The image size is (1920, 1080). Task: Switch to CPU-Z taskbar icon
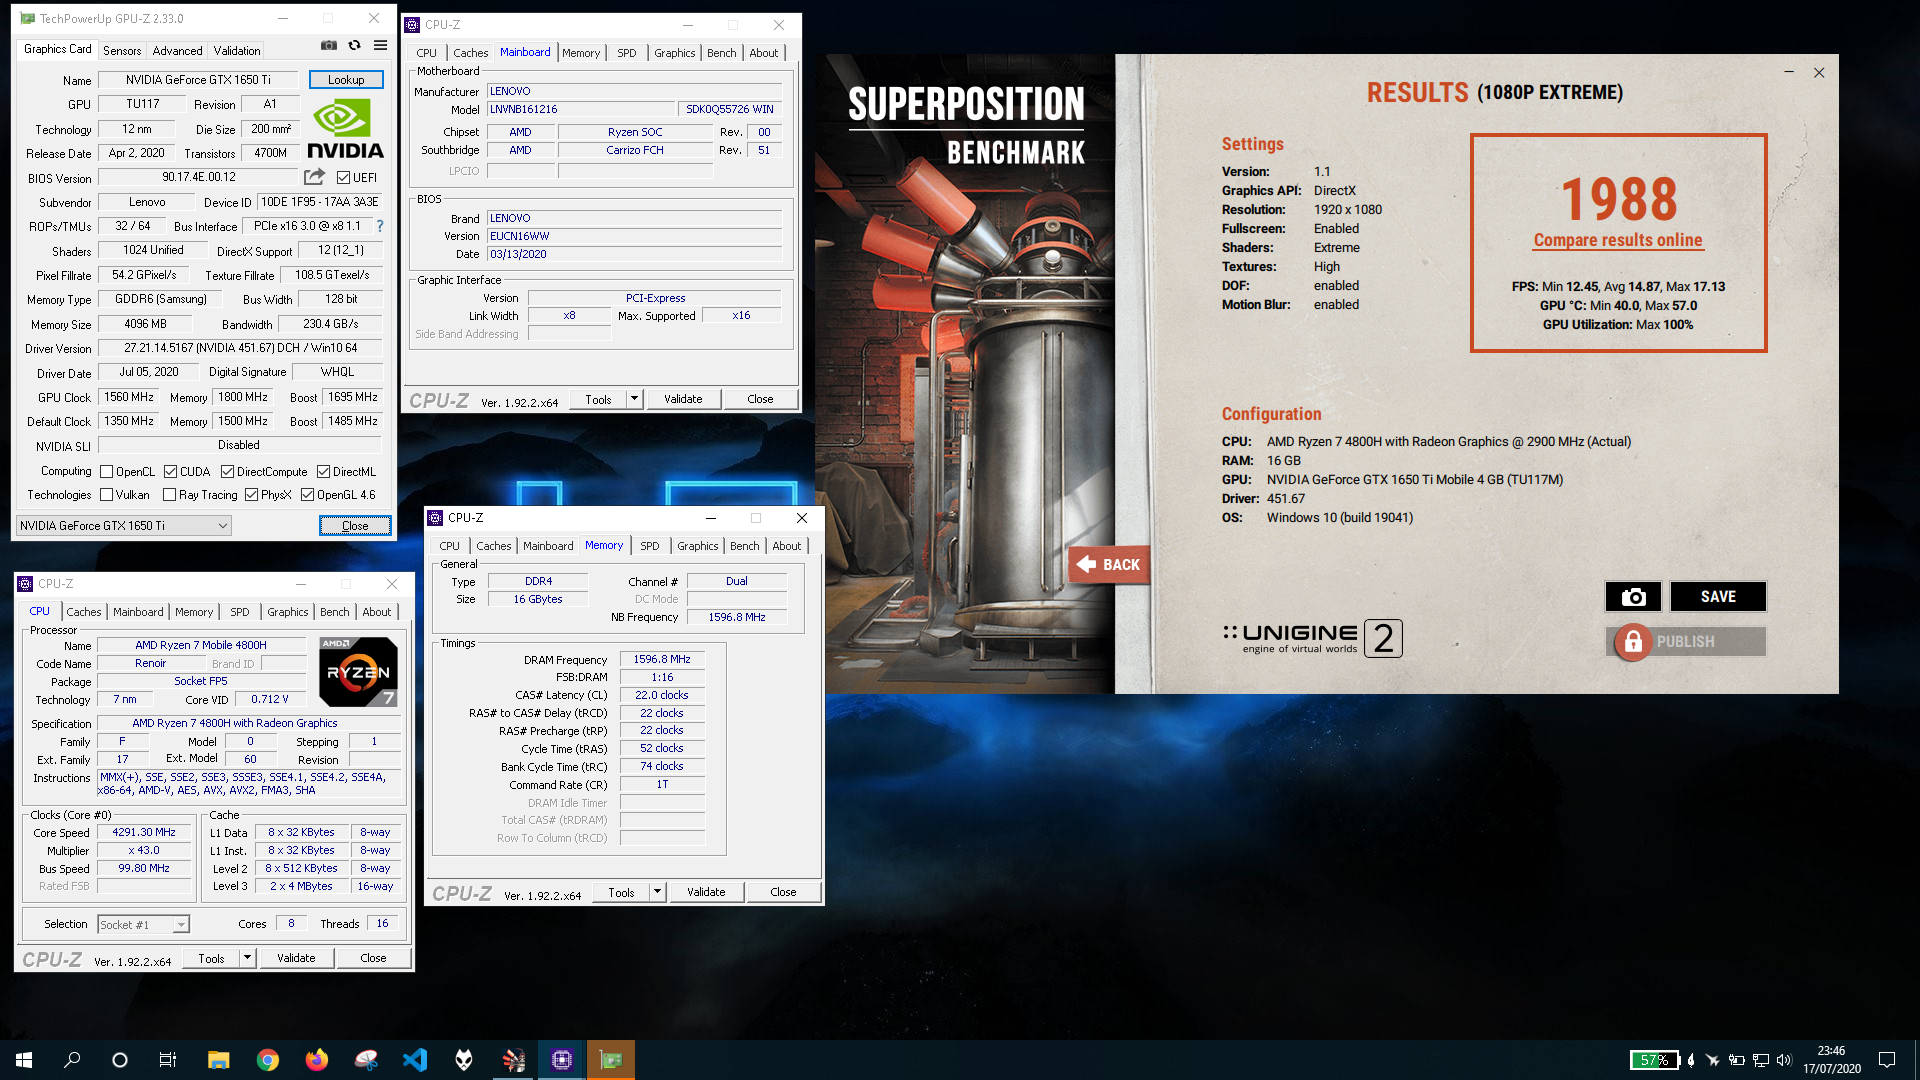pos(561,1060)
